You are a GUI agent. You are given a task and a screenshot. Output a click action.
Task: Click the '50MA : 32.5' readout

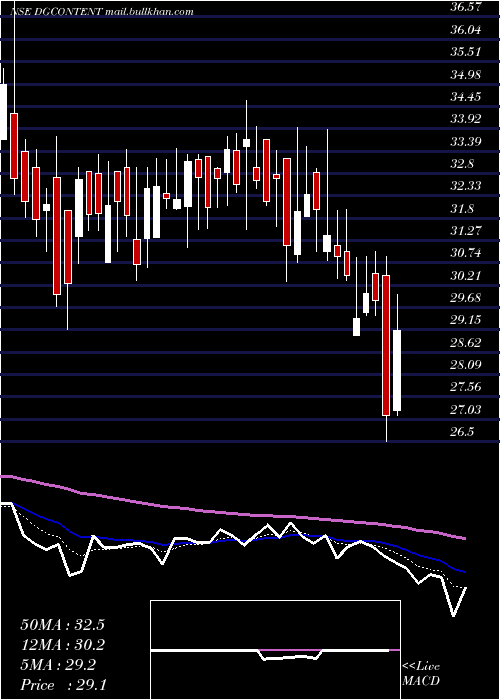point(62,625)
